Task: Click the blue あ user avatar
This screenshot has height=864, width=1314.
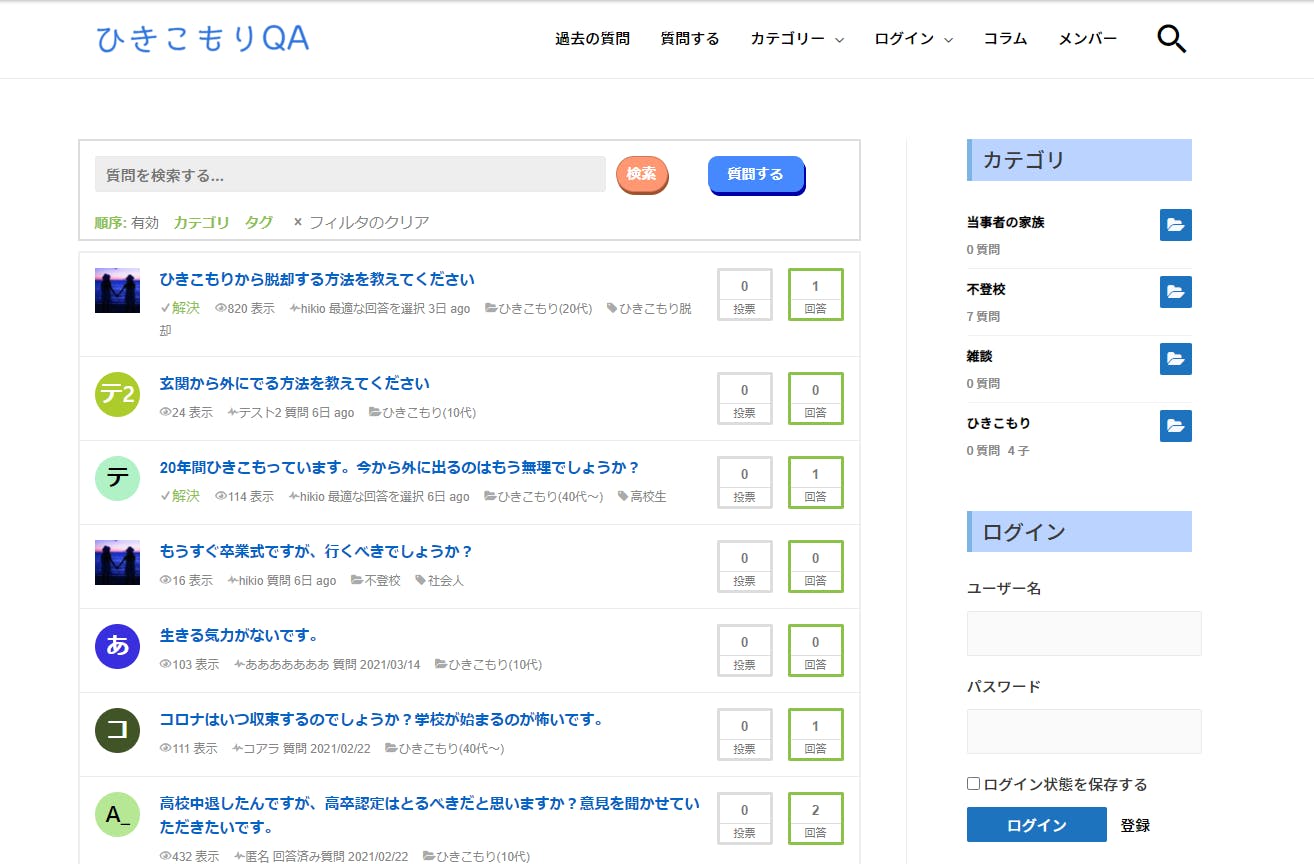Action: pos(117,646)
